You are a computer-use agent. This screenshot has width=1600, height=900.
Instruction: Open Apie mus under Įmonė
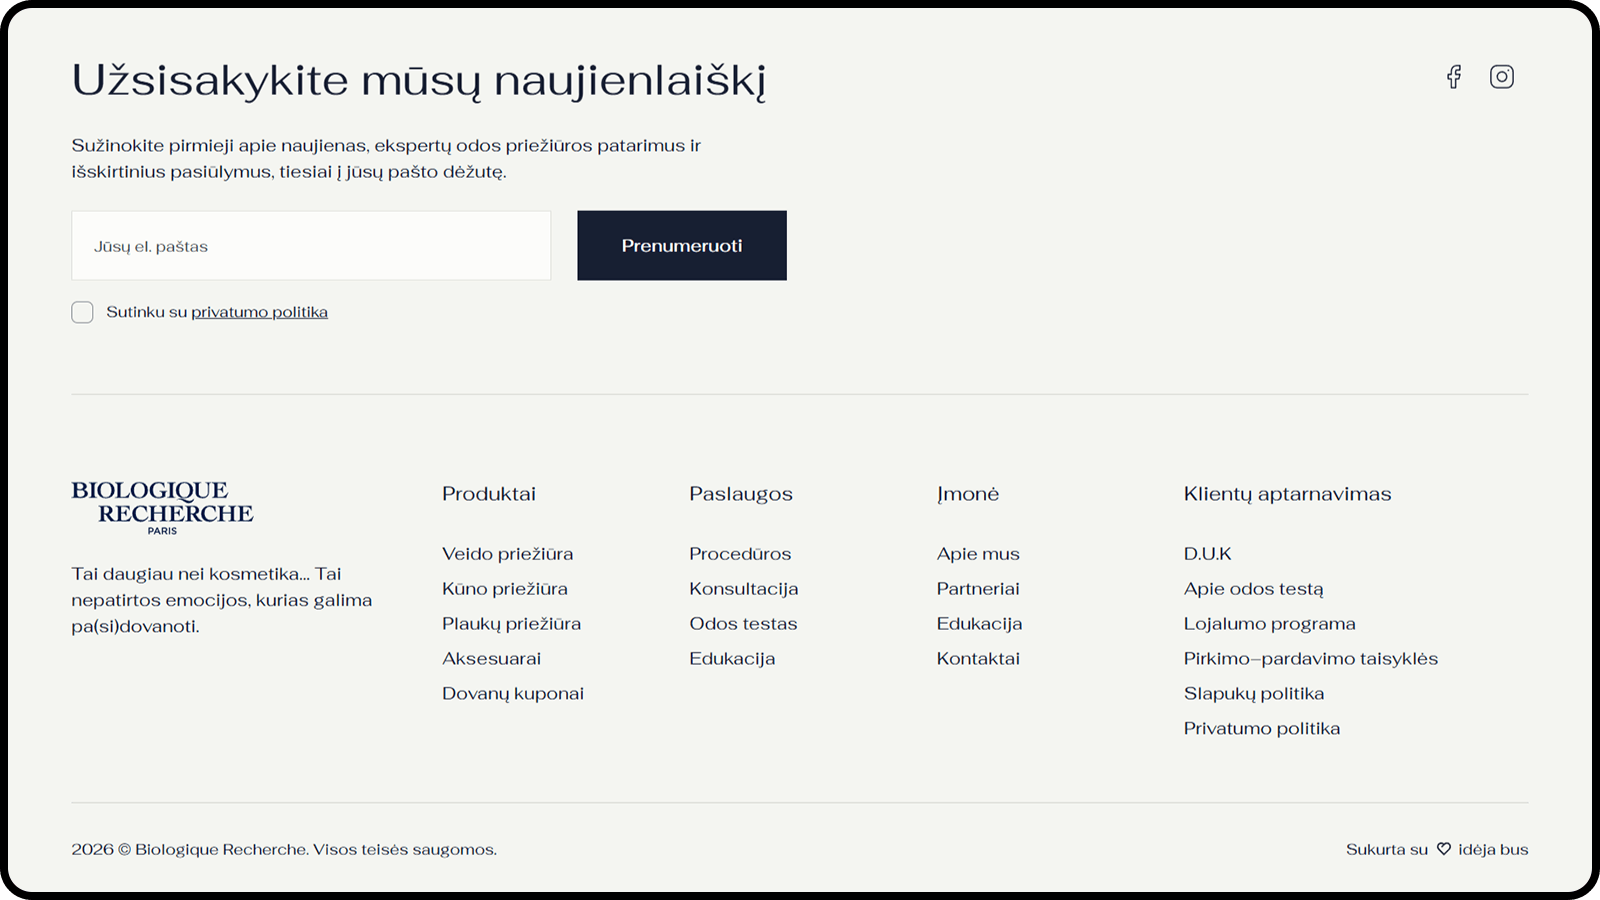pos(978,554)
